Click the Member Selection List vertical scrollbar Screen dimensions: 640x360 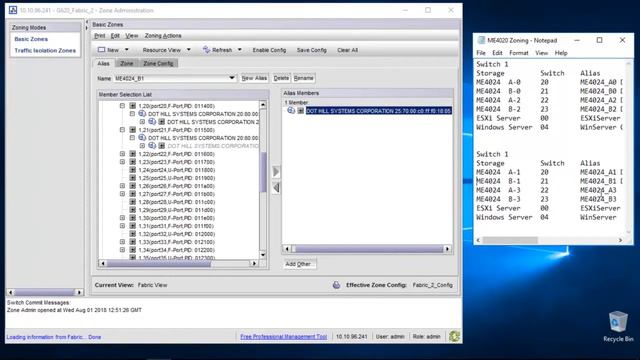tap(263, 180)
